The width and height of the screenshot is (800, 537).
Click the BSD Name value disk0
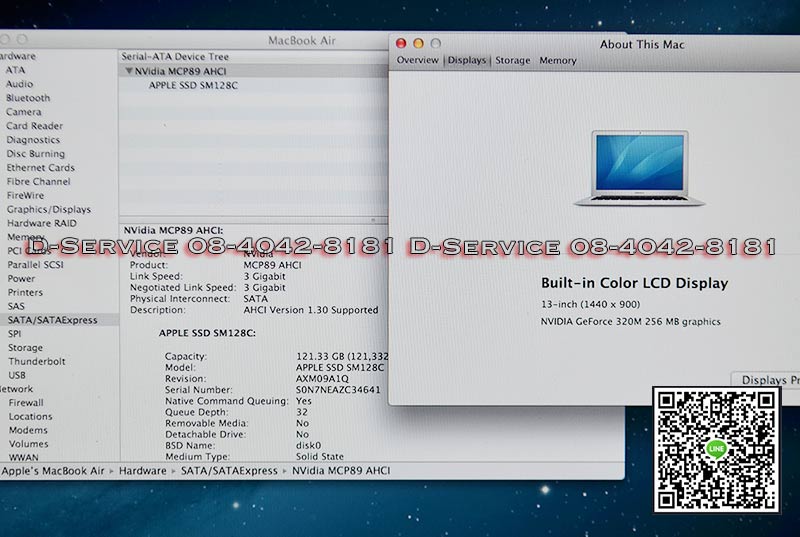click(x=309, y=445)
